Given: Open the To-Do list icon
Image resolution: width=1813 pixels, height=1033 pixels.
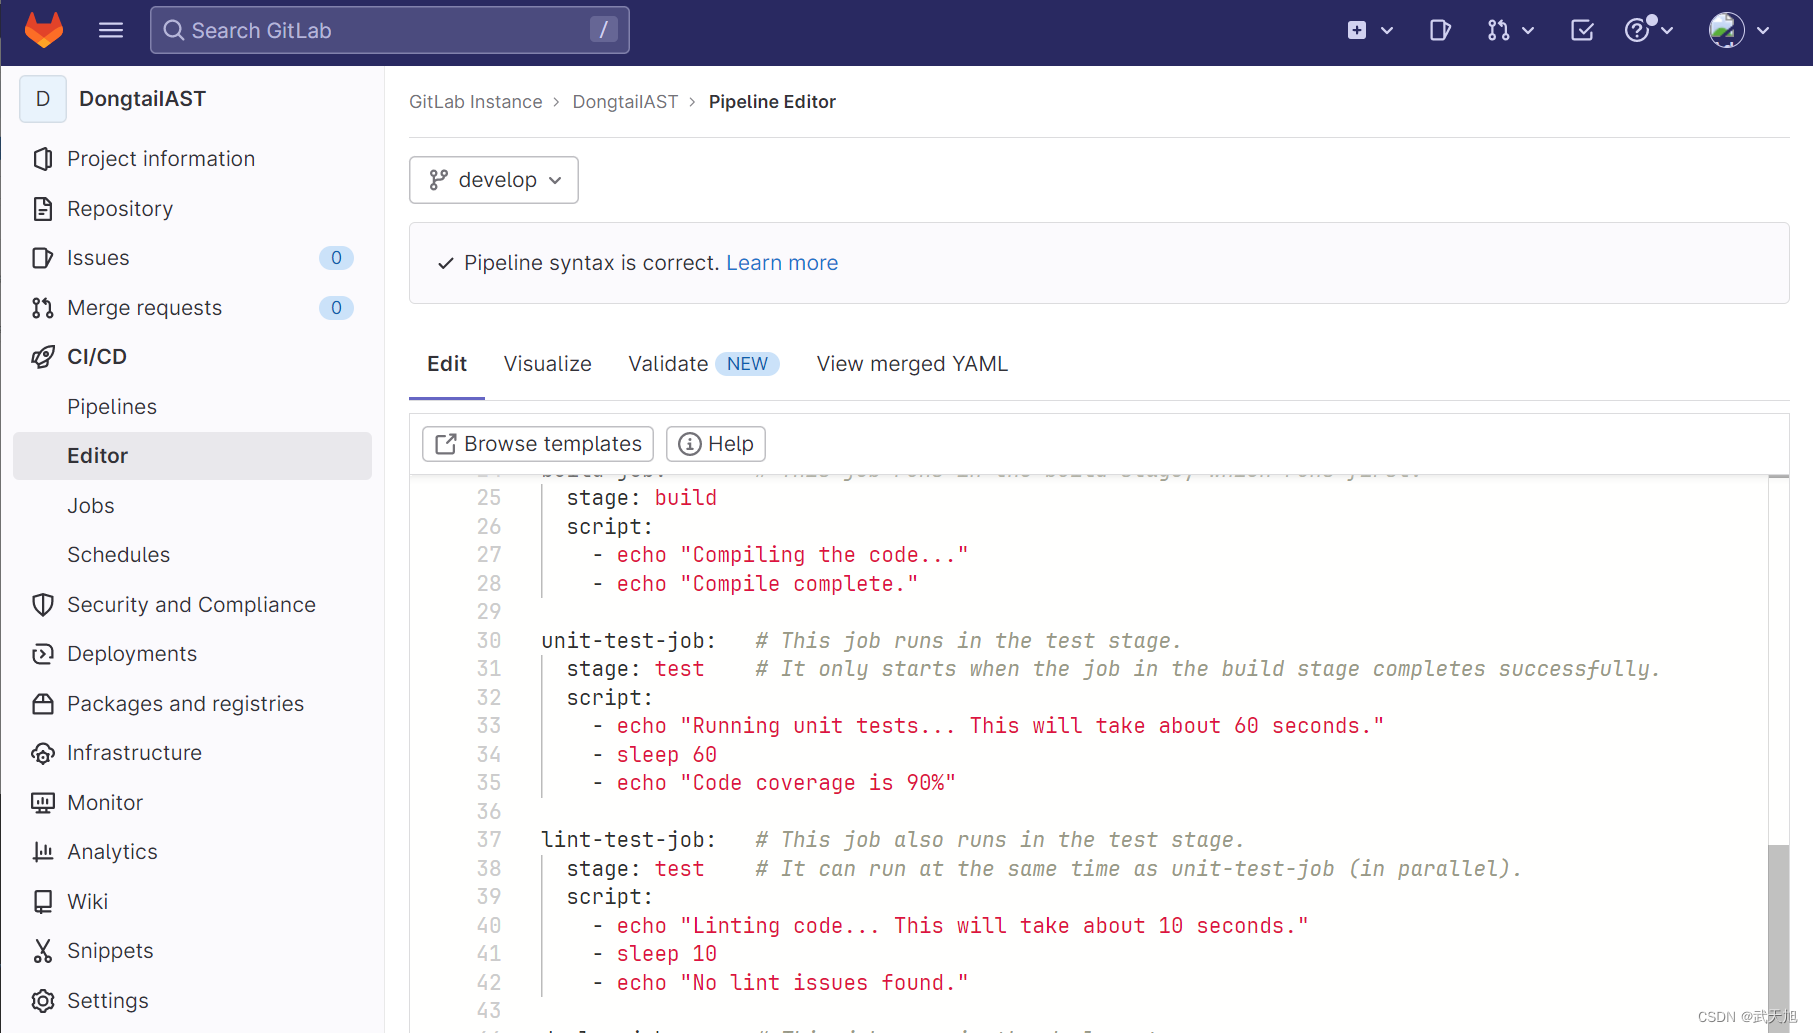Looking at the screenshot, I should (x=1582, y=30).
